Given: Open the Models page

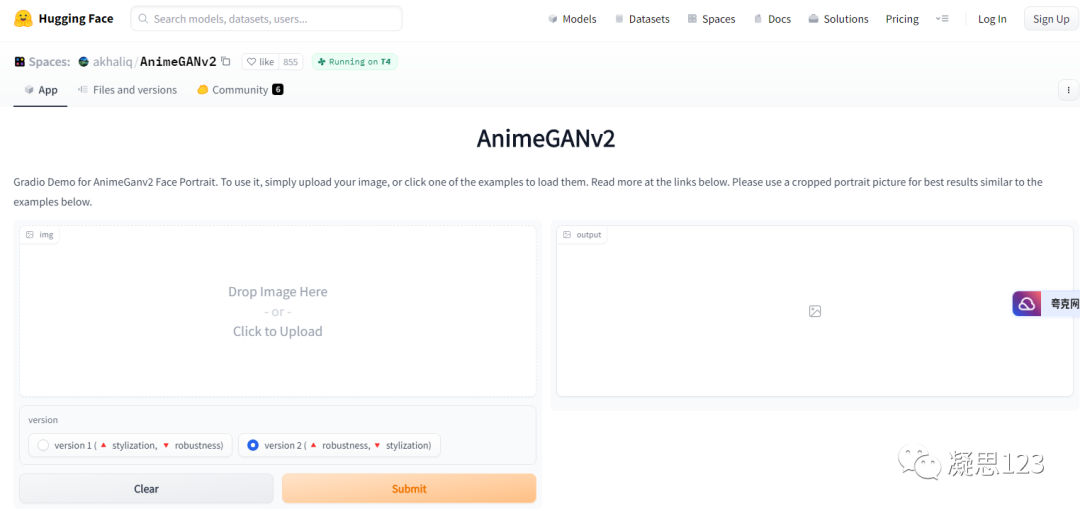Looking at the screenshot, I should (x=572, y=19).
